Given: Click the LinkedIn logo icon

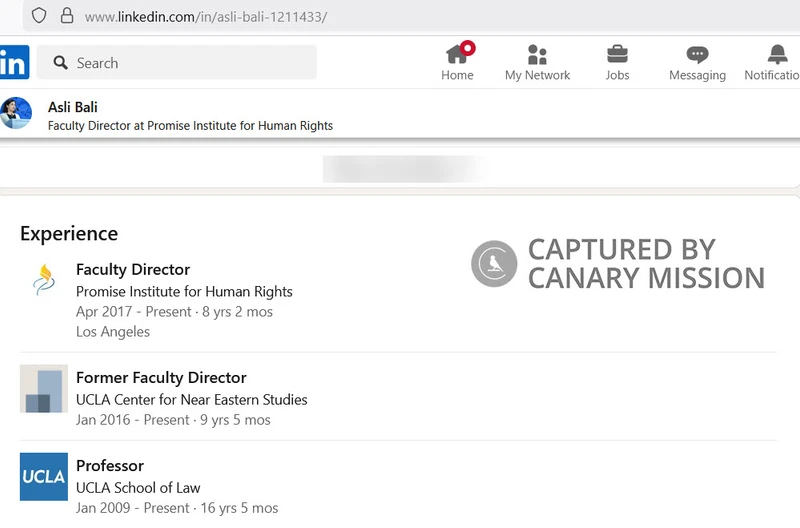Looking at the screenshot, I should pos(14,63).
